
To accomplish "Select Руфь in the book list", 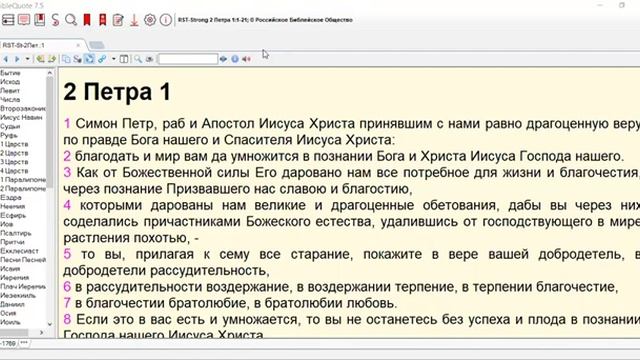I will tap(9, 136).
